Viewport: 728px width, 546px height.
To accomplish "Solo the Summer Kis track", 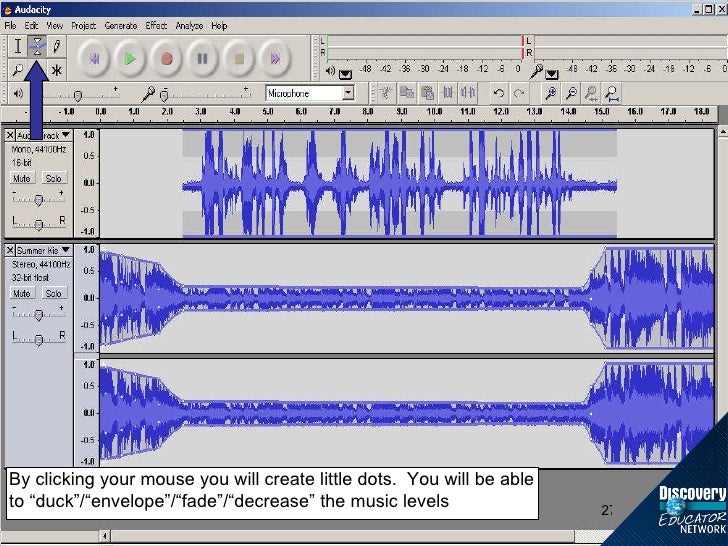I will (x=53, y=293).
